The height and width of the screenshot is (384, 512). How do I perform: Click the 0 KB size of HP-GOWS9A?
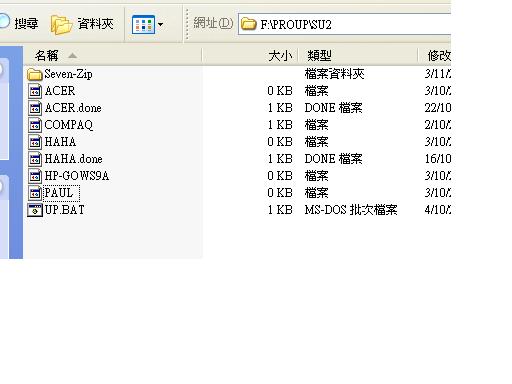click(x=280, y=176)
